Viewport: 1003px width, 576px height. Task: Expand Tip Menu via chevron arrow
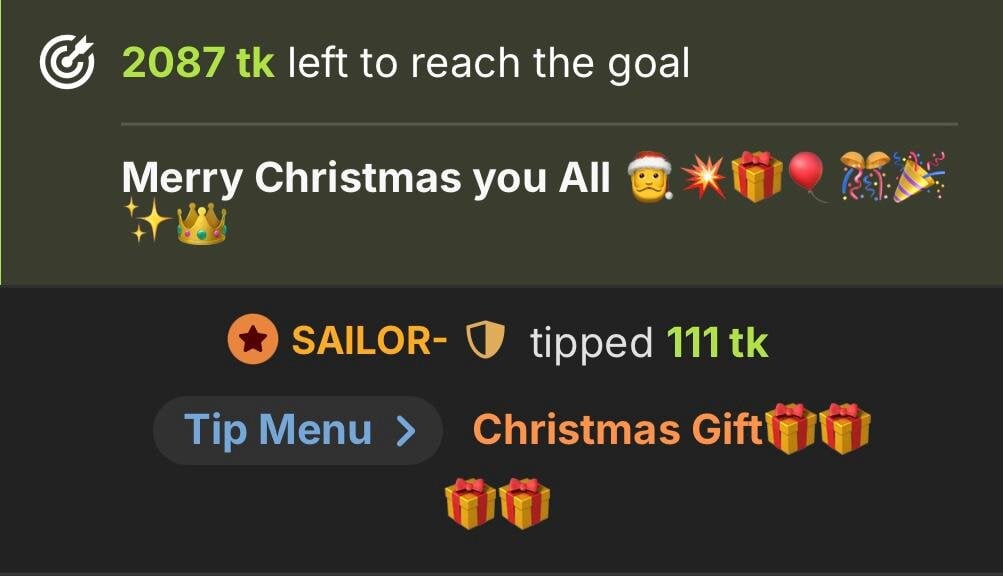(x=406, y=431)
